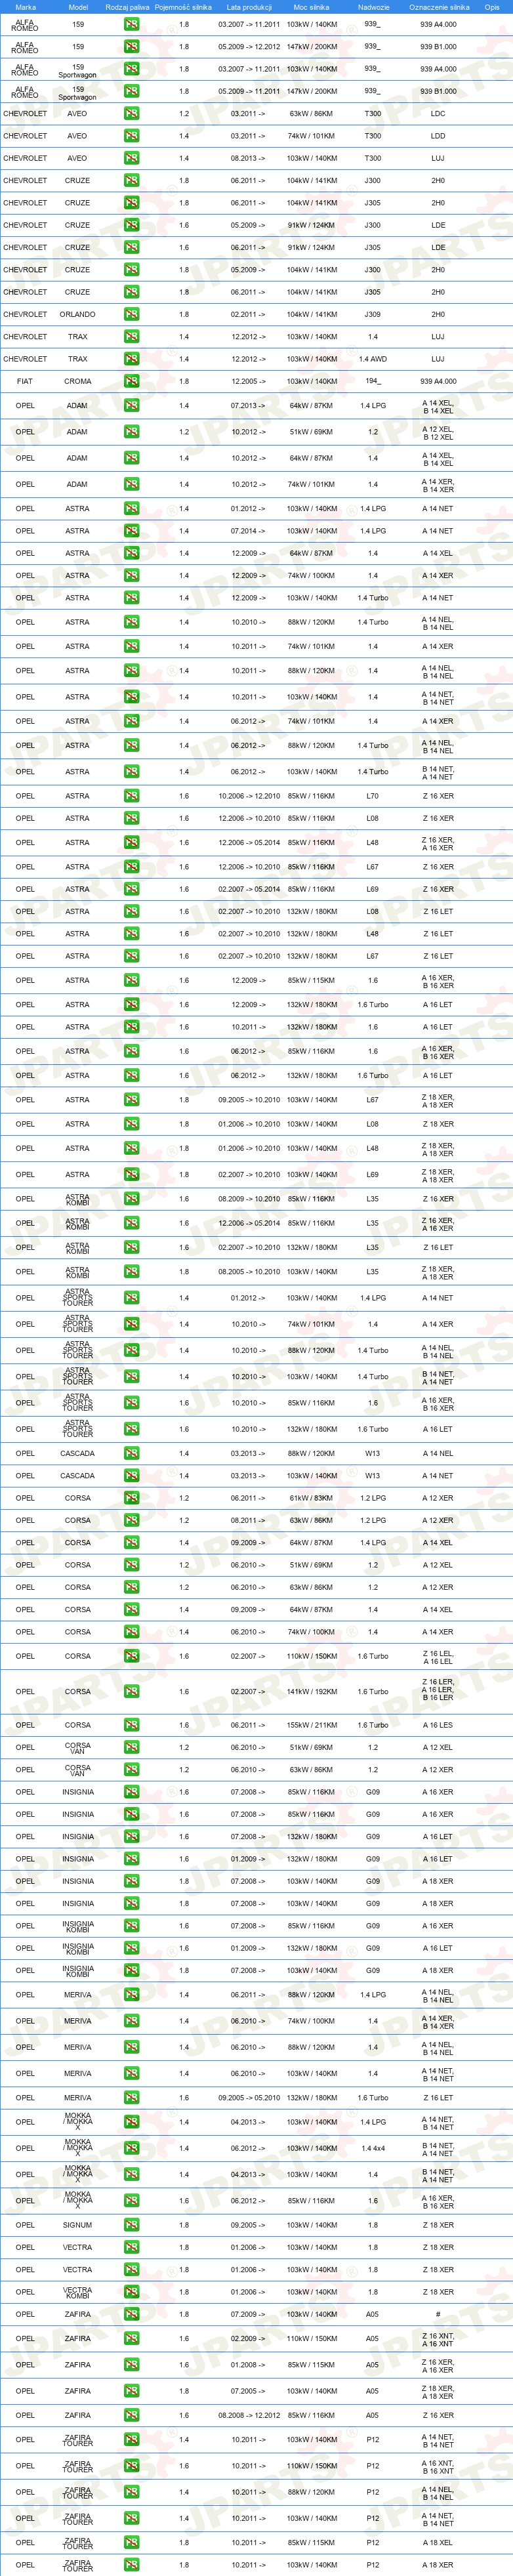
Task: Click fuel icon for Meriva 1.4 LPG
Action: [x=131, y=1995]
